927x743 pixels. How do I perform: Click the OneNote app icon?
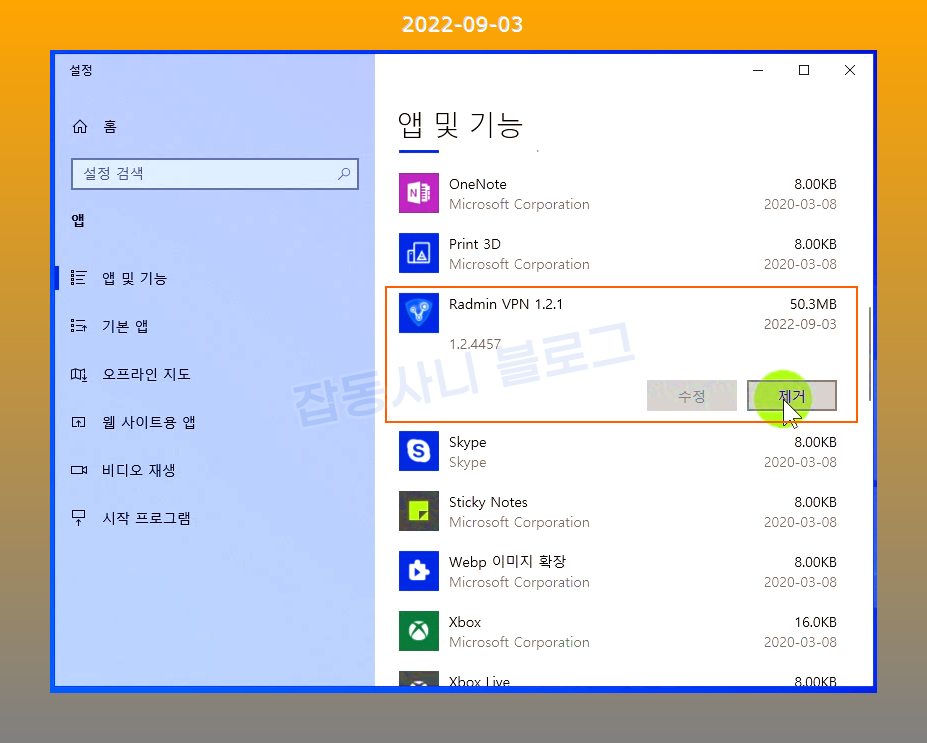point(419,193)
